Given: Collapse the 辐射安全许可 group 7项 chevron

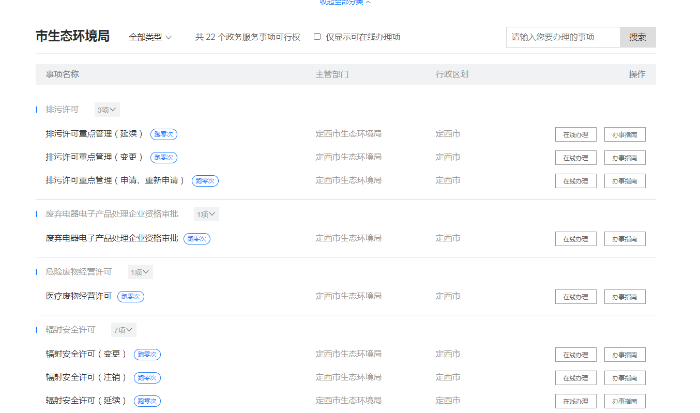Looking at the screenshot, I should (125, 329).
